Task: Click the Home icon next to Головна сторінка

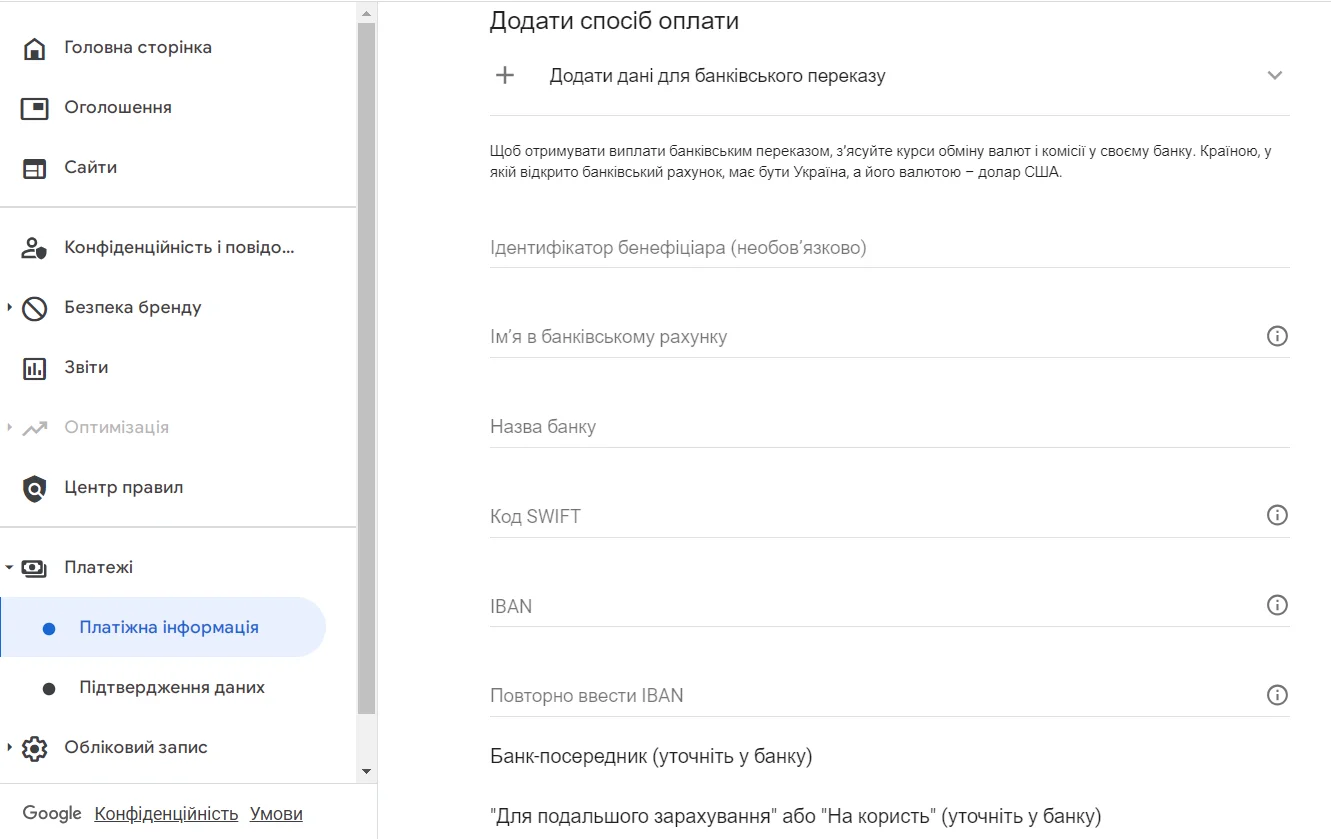Action: click(35, 48)
